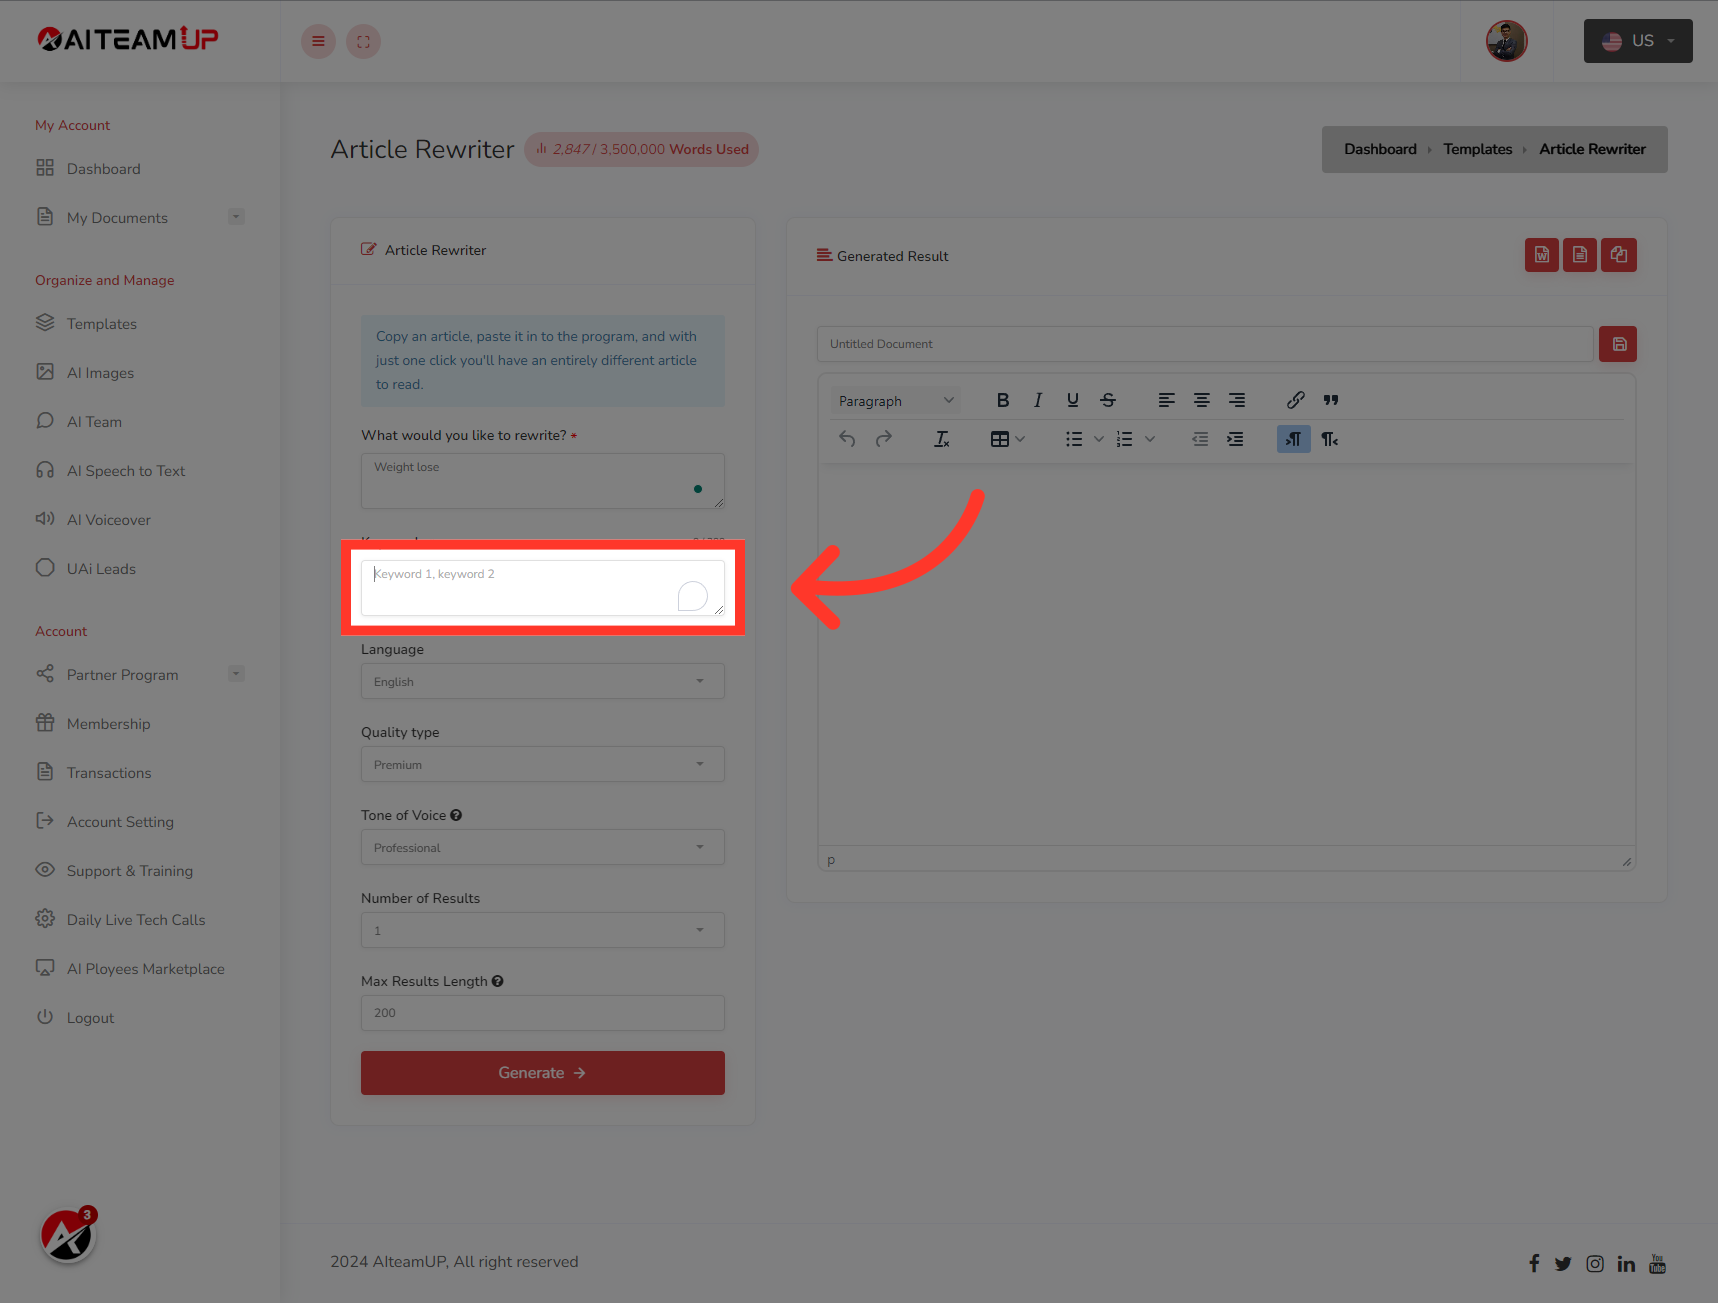Toggle bold formatting
The width and height of the screenshot is (1718, 1303).
coord(1003,400)
